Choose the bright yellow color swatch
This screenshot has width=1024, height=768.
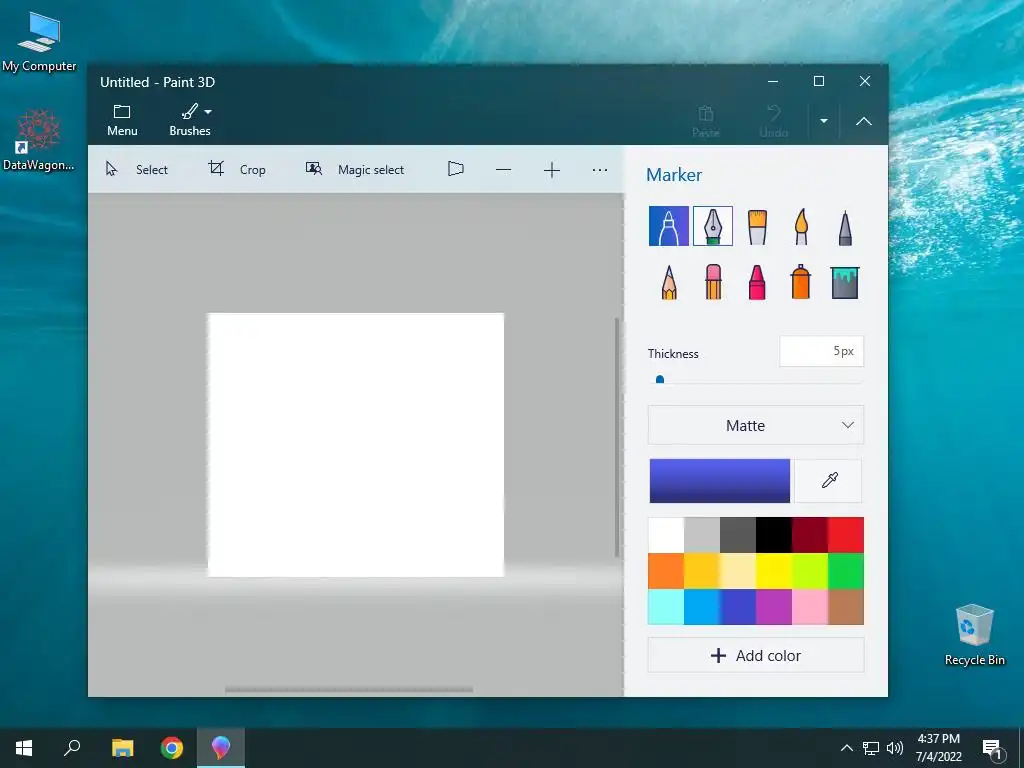pyautogui.click(x=774, y=571)
